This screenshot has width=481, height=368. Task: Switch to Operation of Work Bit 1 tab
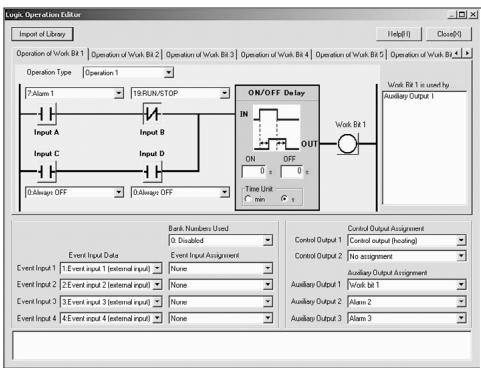pyautogui.click(x=50, y=53)
